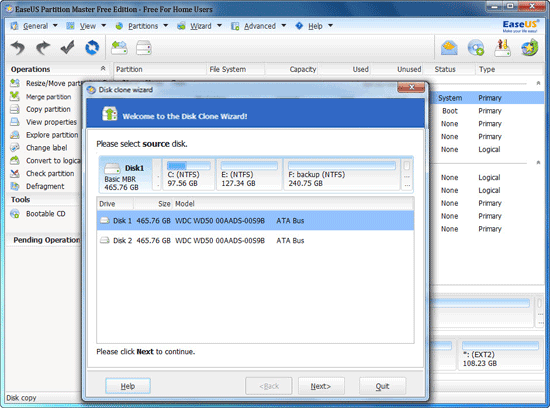Open the Advanced menu
The image size is (550, 408).
260,26
